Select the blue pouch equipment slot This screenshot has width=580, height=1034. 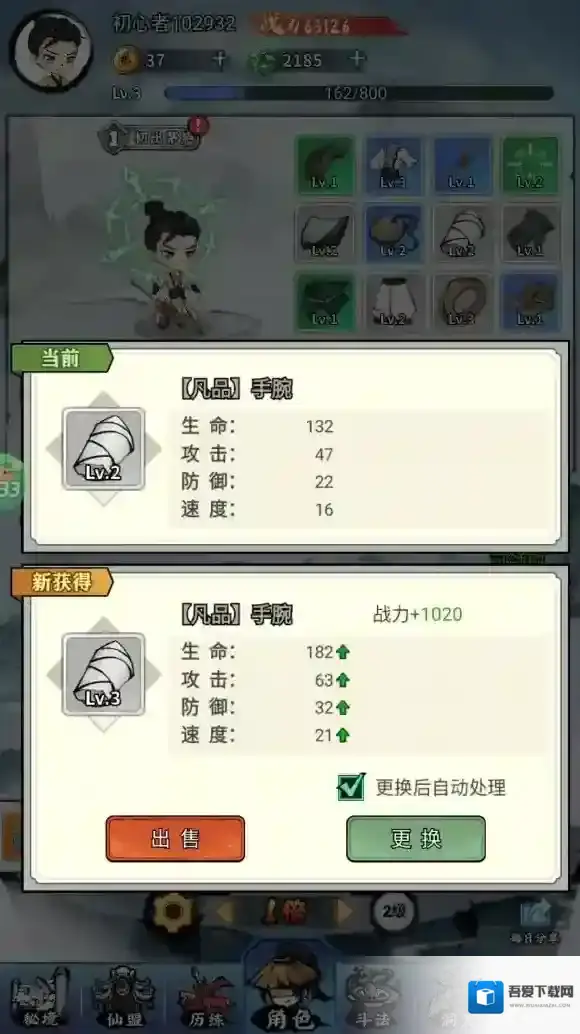click(393, 233)
